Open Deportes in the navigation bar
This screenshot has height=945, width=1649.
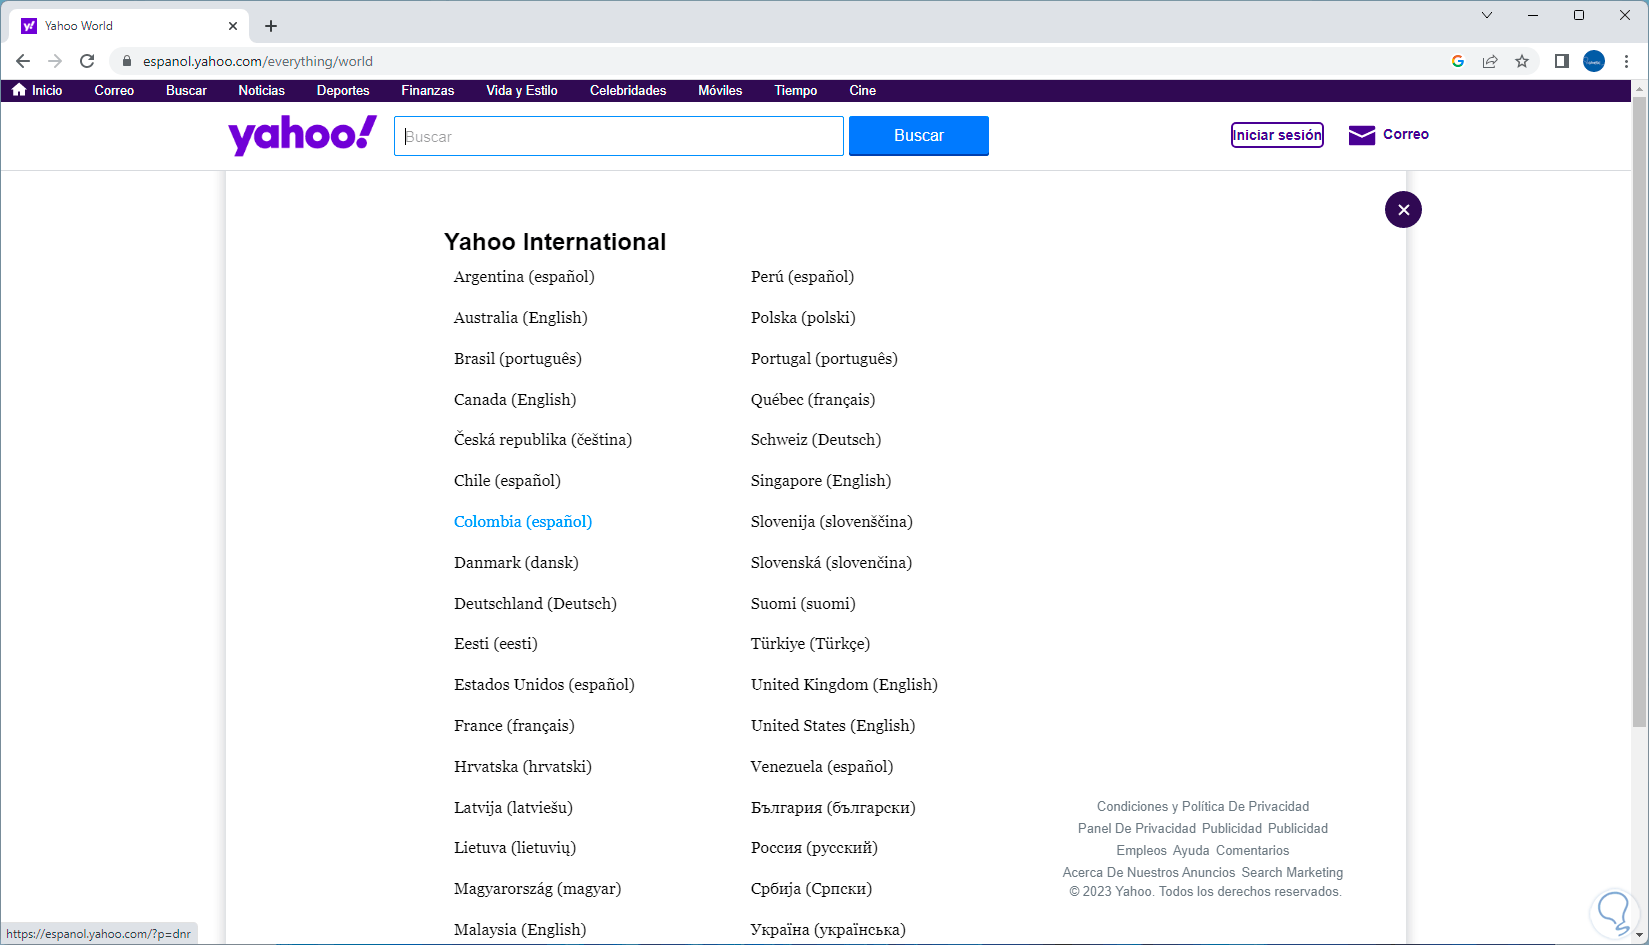click(343, 90)
